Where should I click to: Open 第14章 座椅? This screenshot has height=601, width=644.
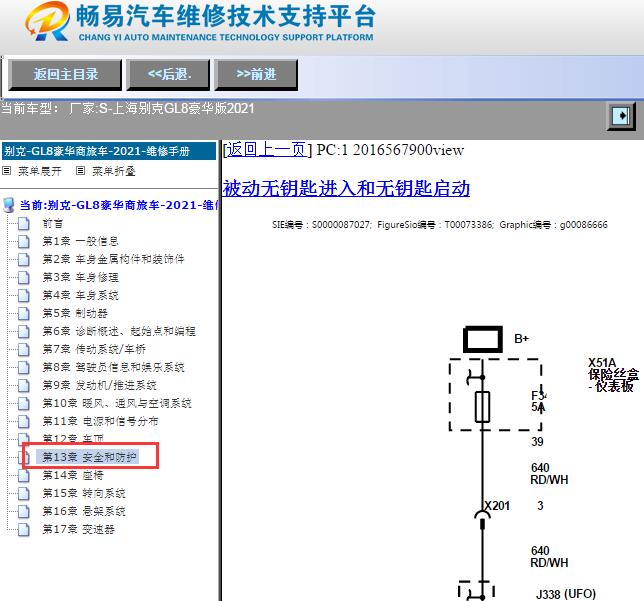[x=73, y=475]
